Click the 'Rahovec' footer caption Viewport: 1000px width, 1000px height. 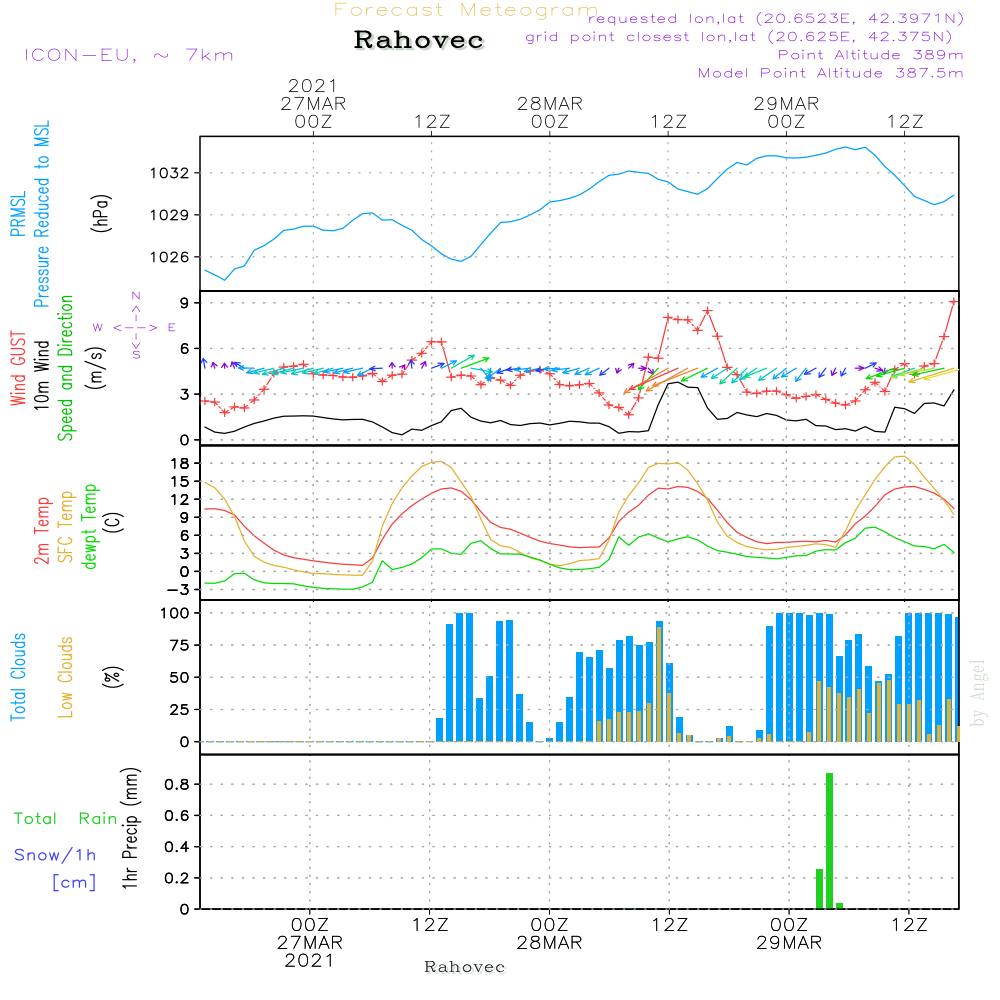click(x=465, y=967)
